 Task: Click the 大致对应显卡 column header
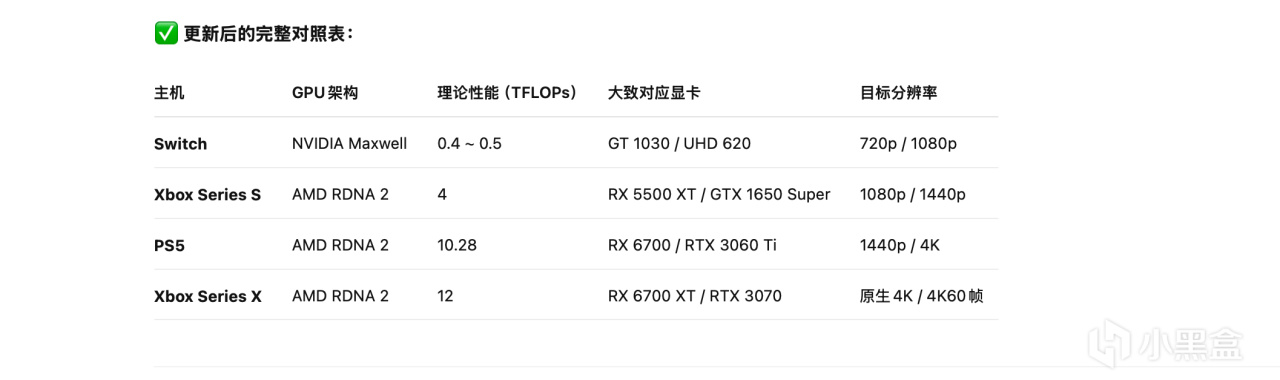coord(654,93)
